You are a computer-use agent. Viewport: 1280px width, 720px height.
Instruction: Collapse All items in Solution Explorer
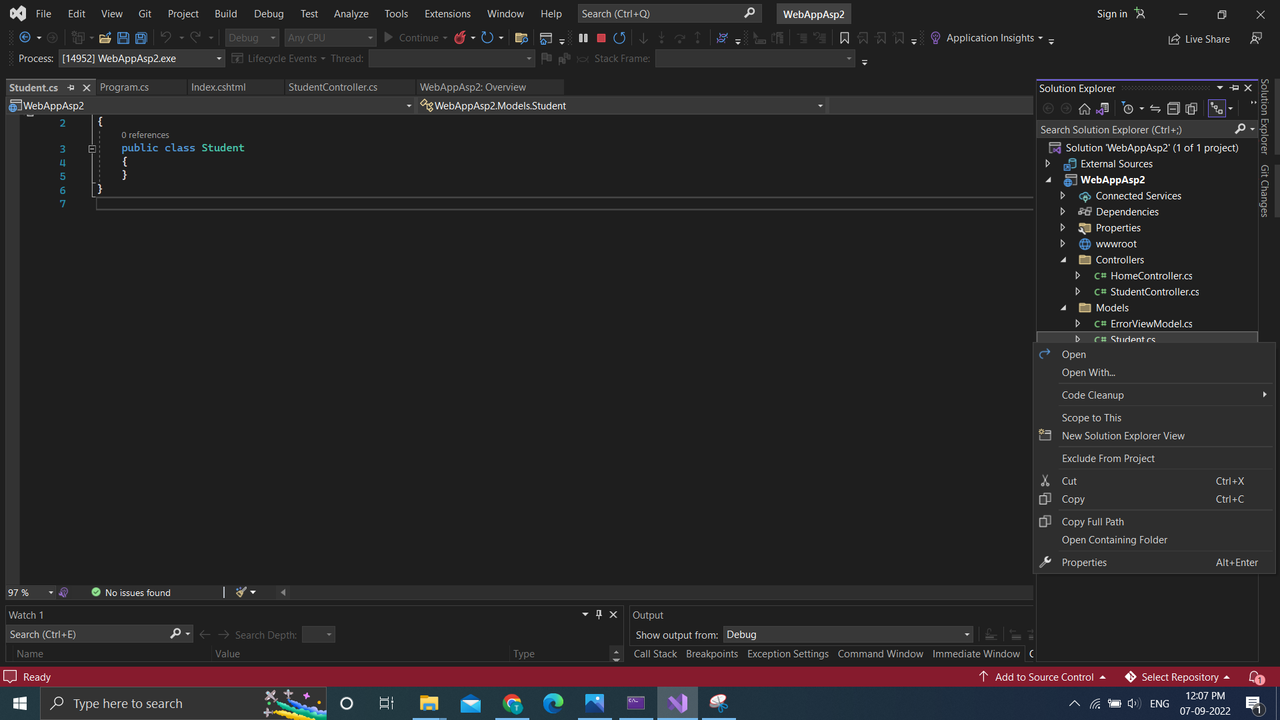click(x=1173, y=108)
